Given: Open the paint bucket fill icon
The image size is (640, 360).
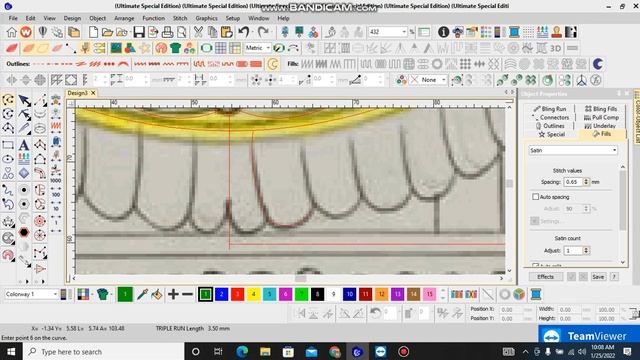Looking at the screenshot, I should pyautogui.click(x=157, y=294).
